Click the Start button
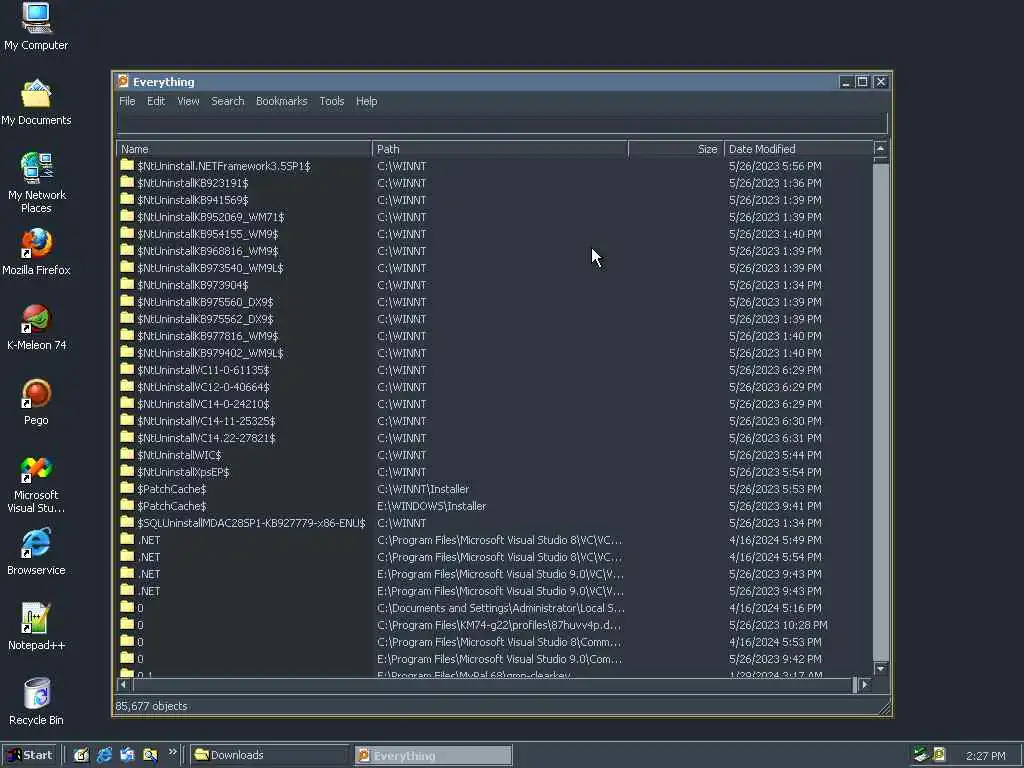Viewport: 1024px width, 768px height. (30, 755)
